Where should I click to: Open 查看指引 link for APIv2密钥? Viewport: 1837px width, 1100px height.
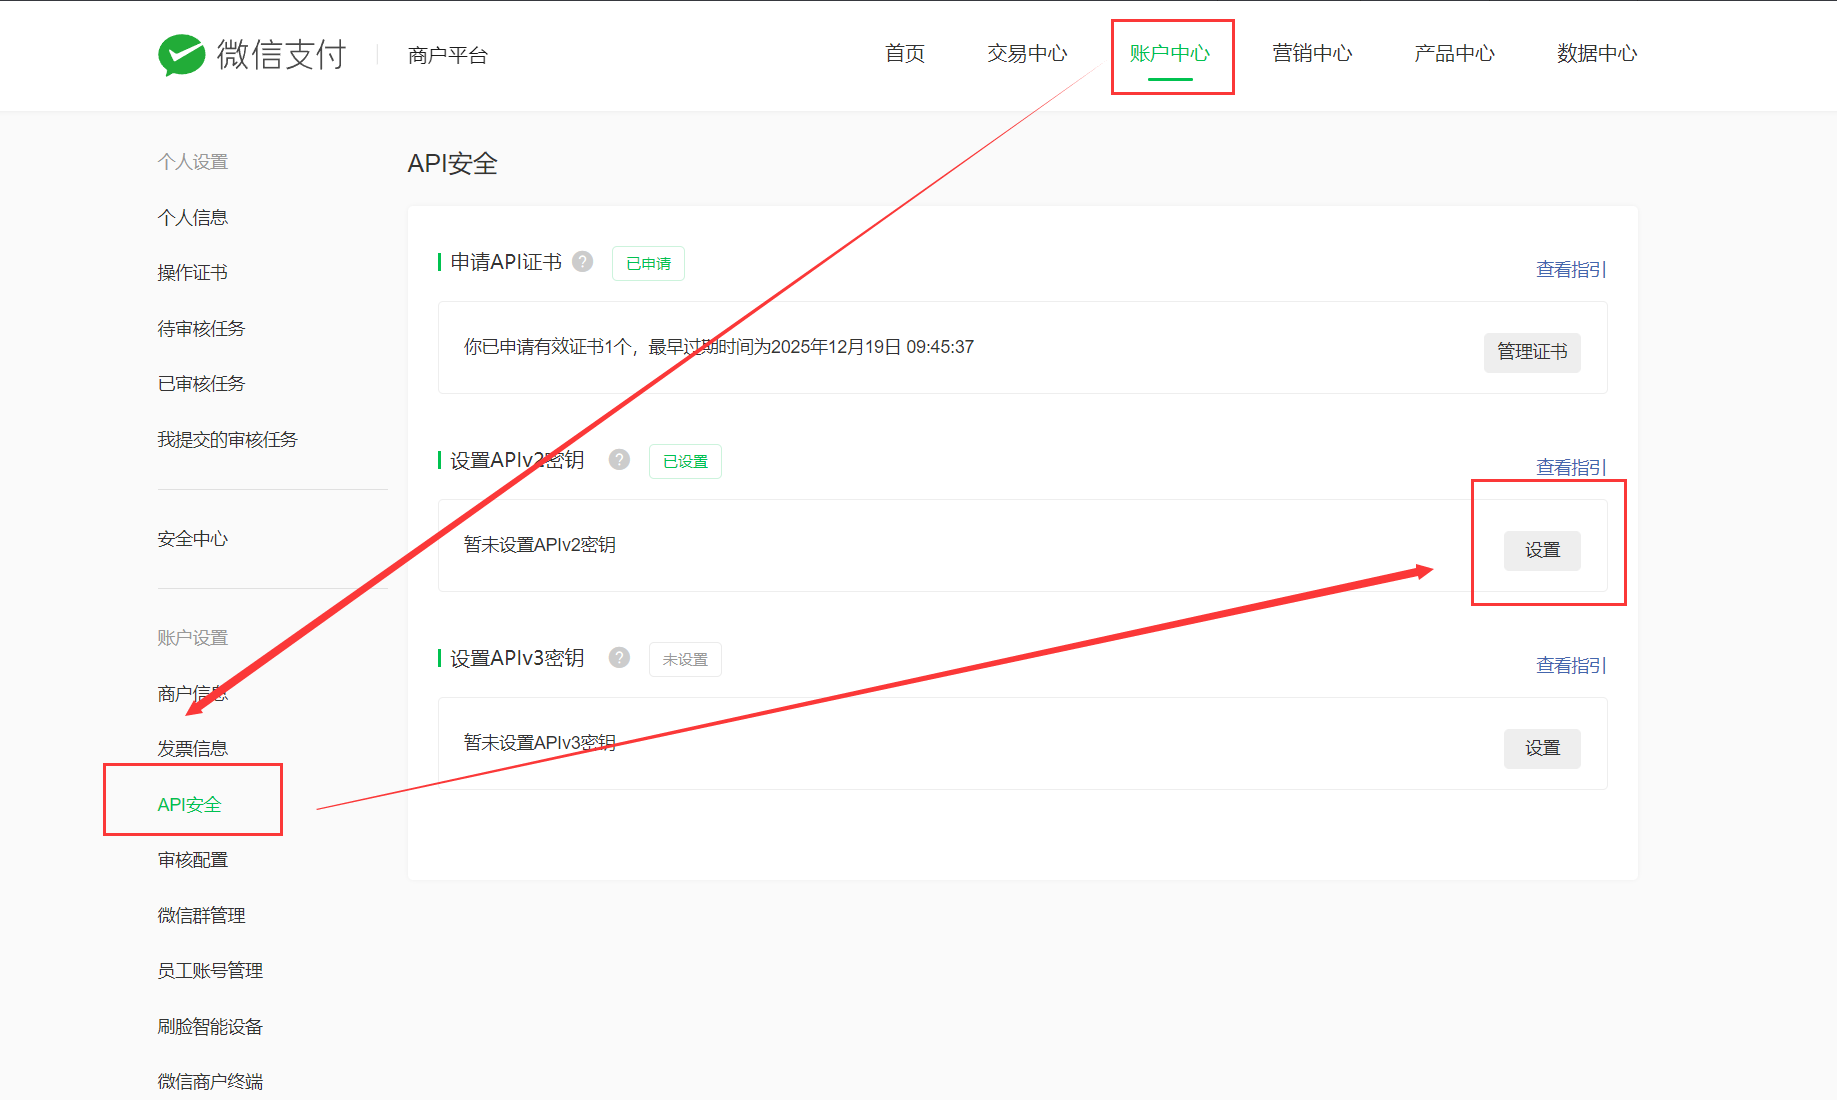pos(1571,467)
